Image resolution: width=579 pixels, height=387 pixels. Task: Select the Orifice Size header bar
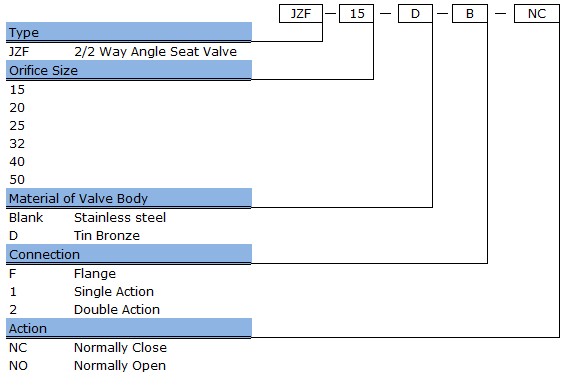tap(129, 70)
